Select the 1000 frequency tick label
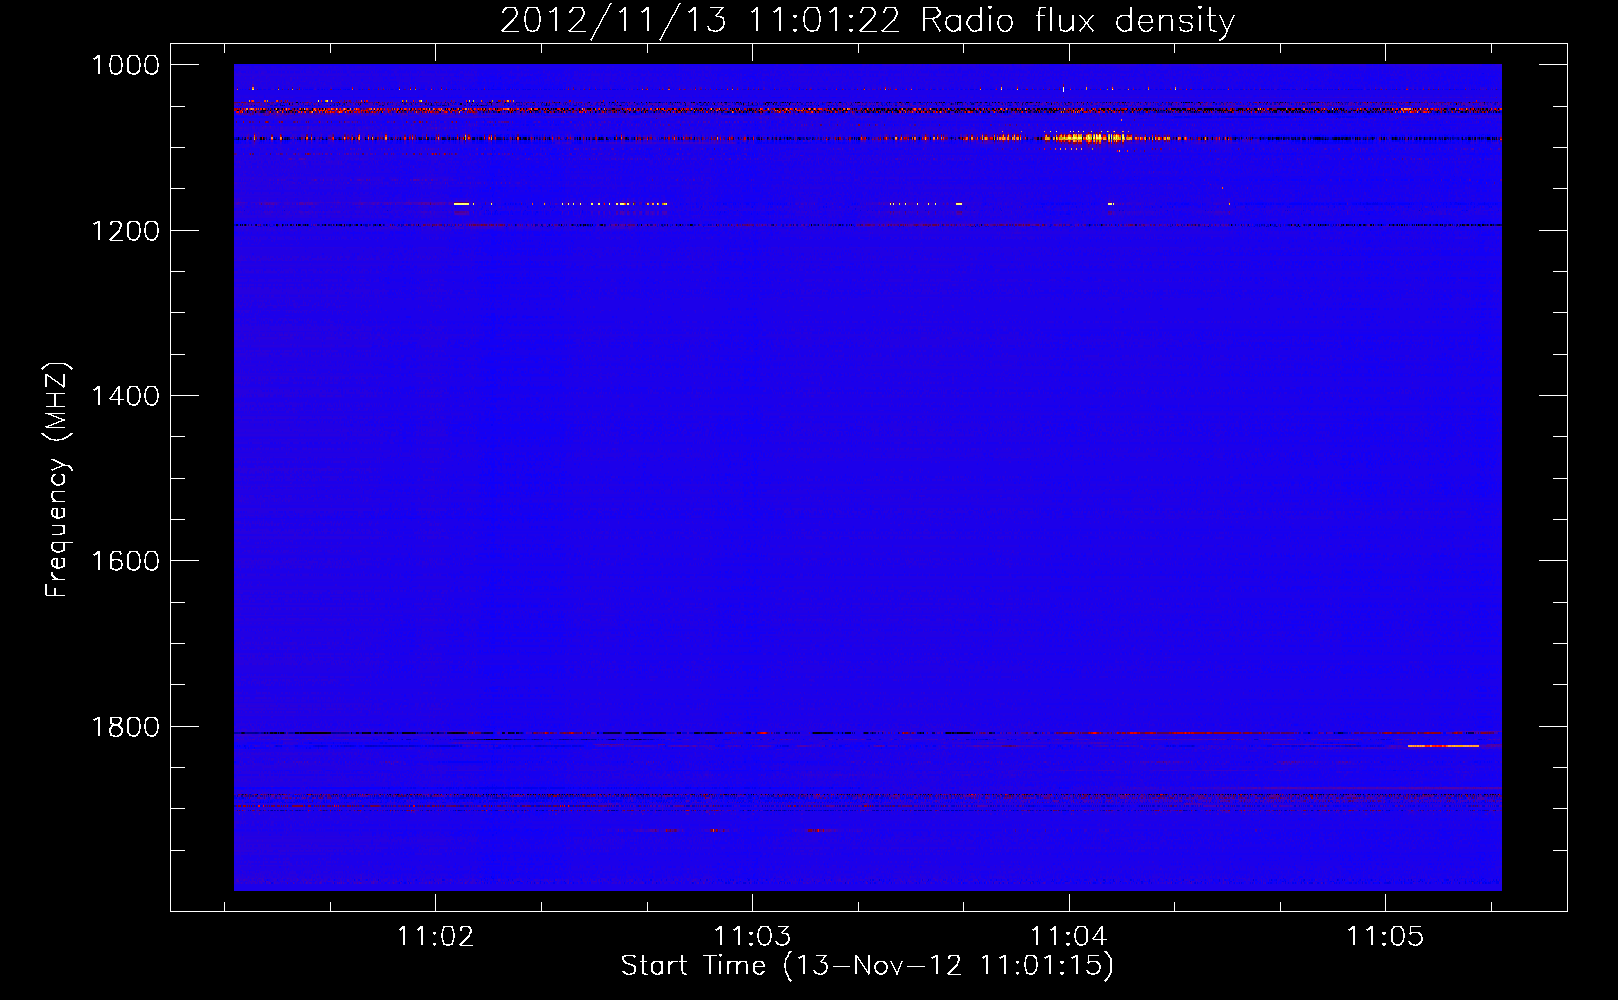 click(x=125, y=65)
